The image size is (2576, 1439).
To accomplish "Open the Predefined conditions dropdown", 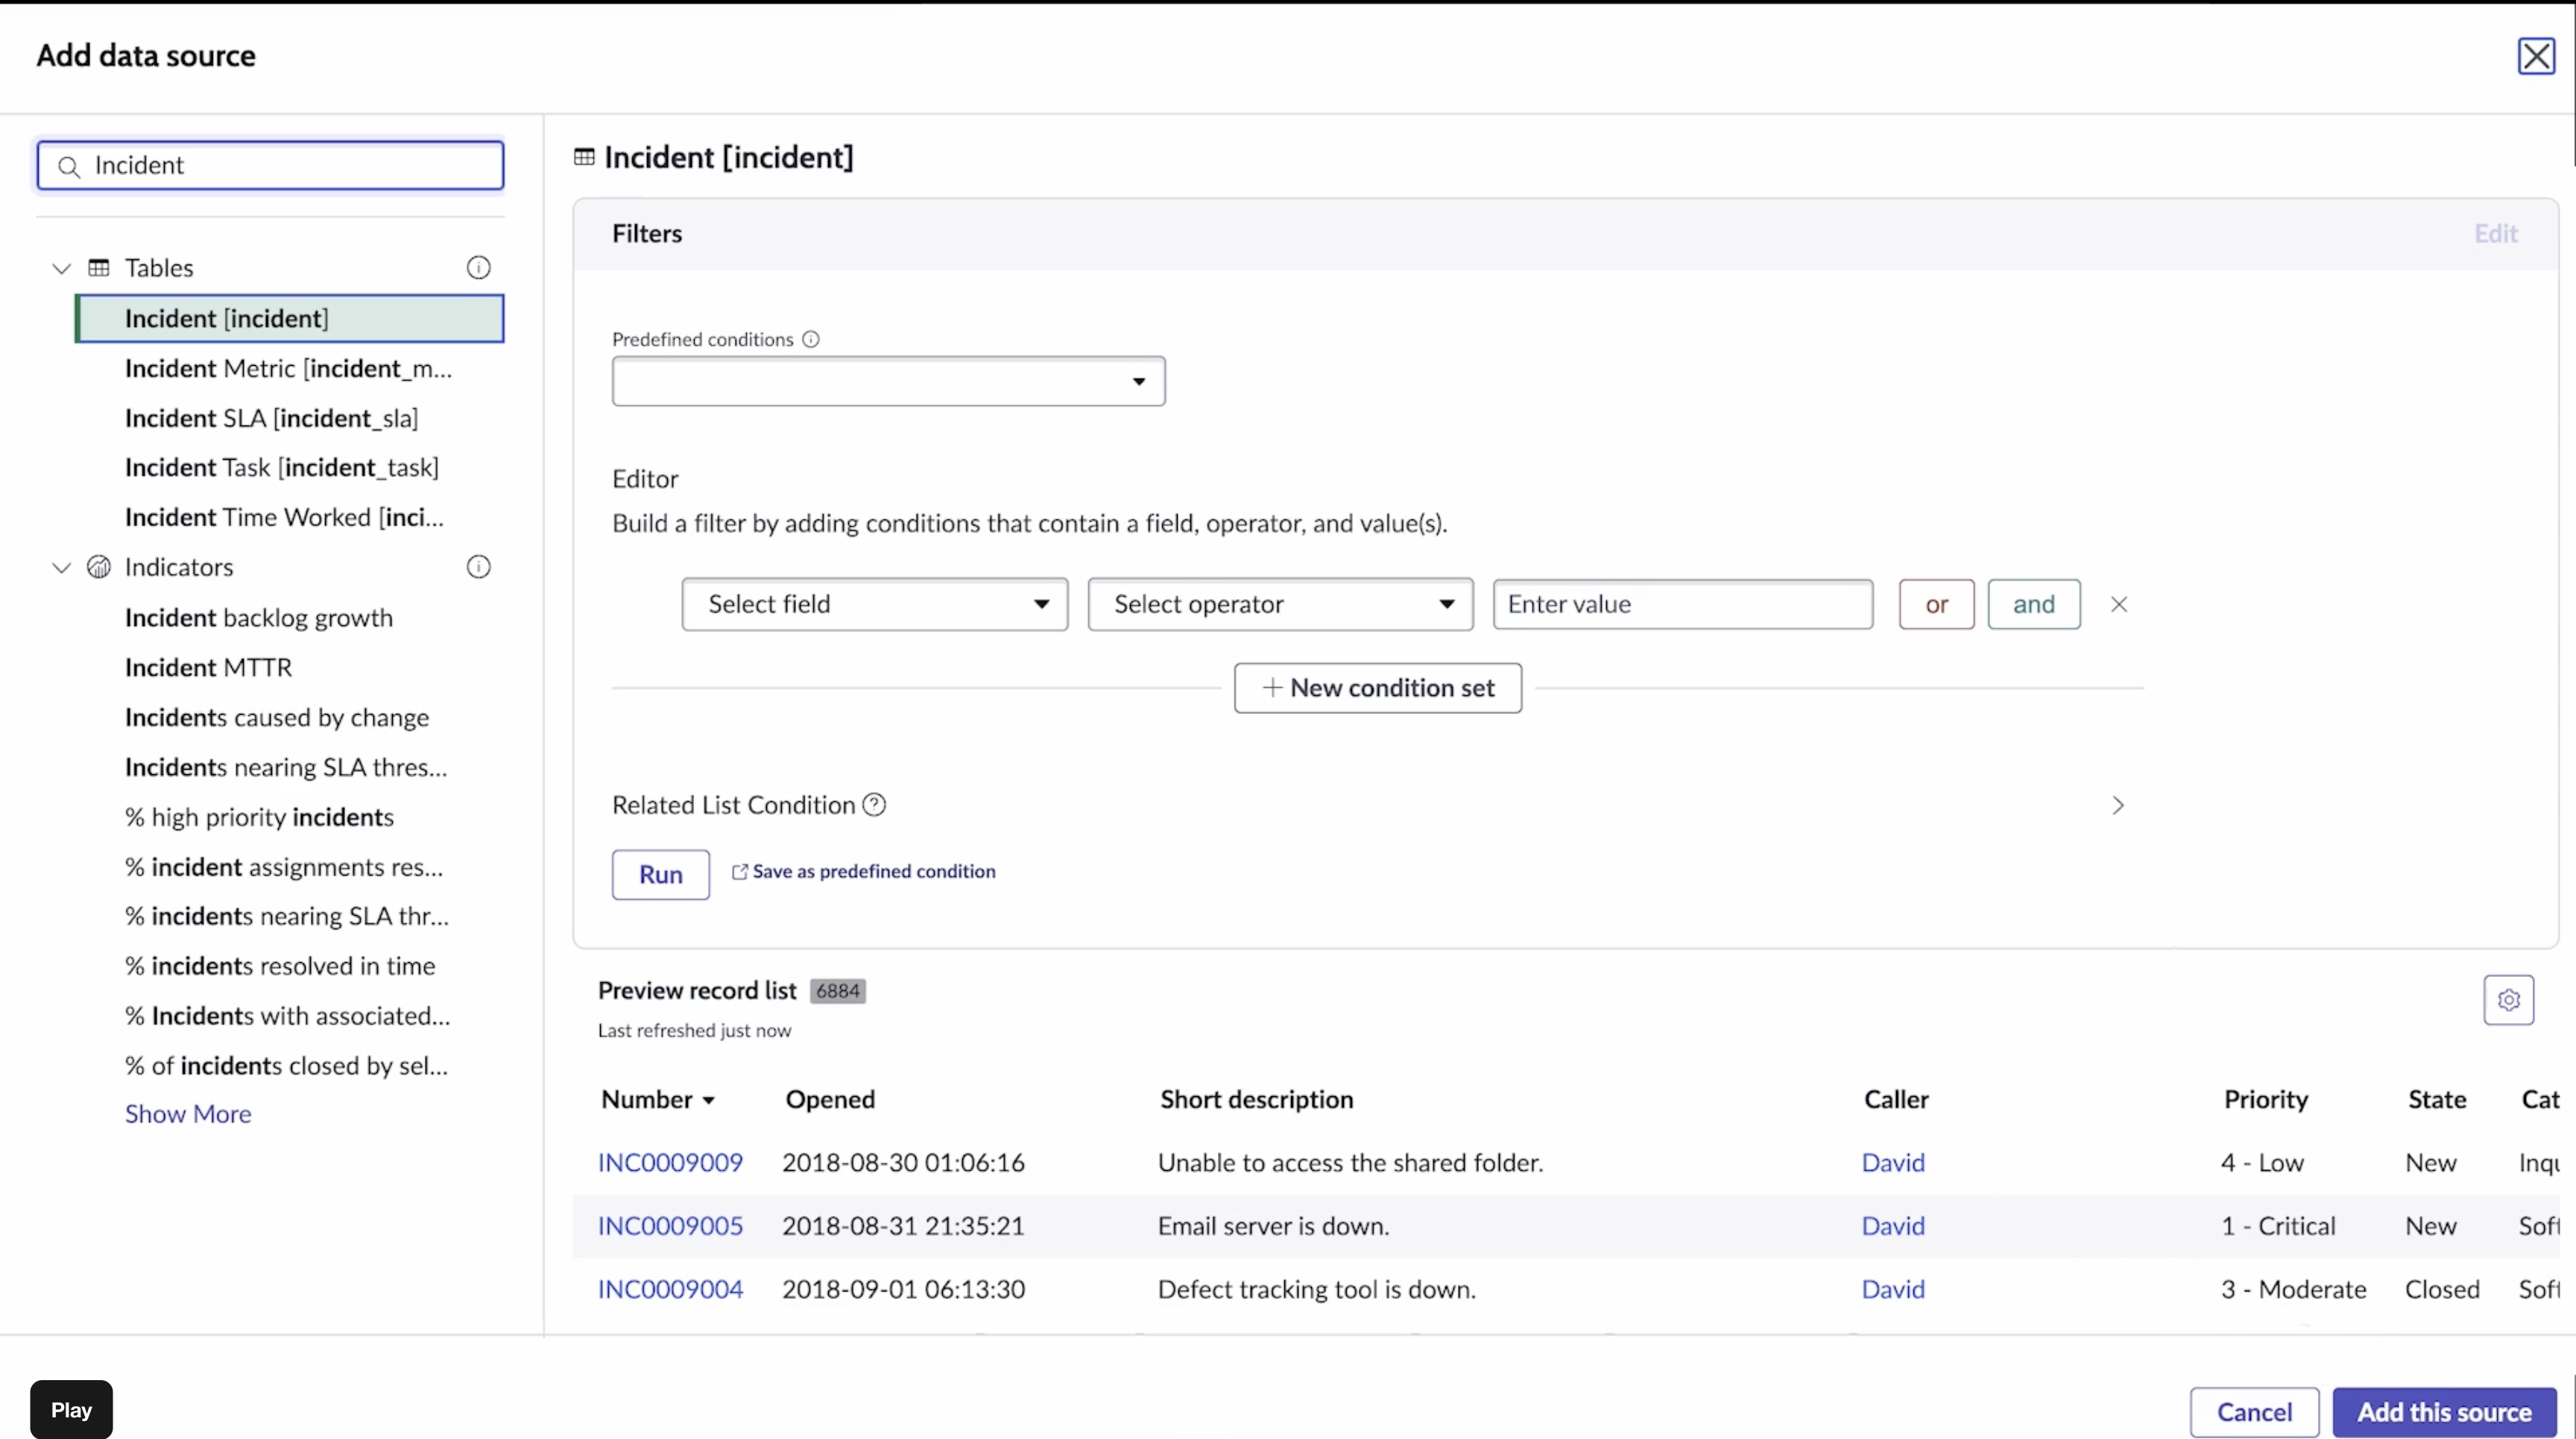I will [888, 381].
